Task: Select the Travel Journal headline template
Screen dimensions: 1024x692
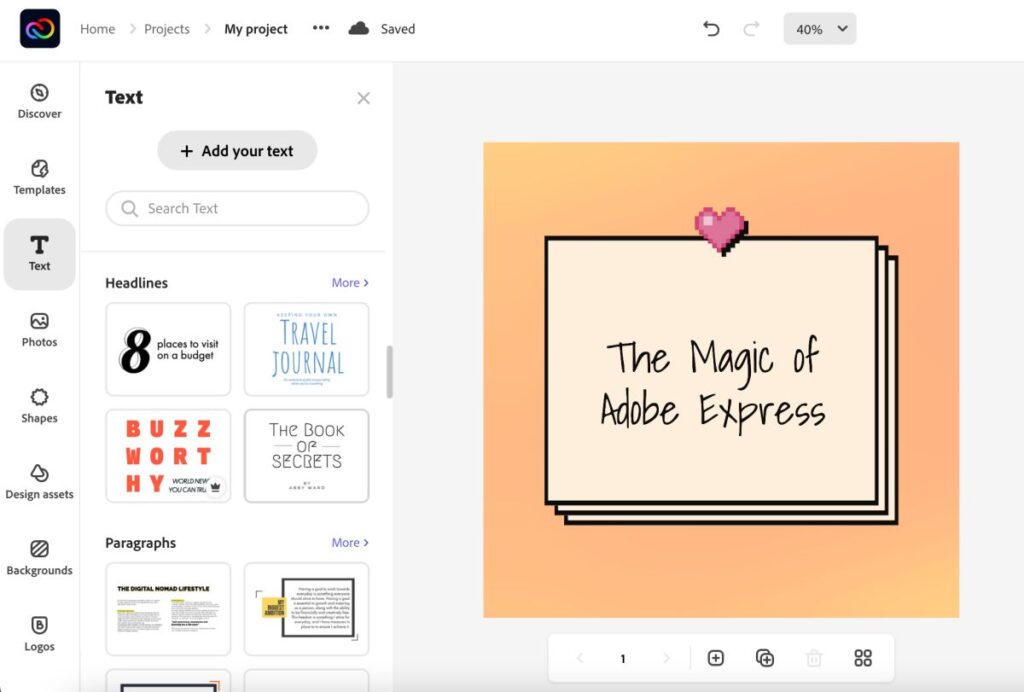Action: (x=306, y=349)
